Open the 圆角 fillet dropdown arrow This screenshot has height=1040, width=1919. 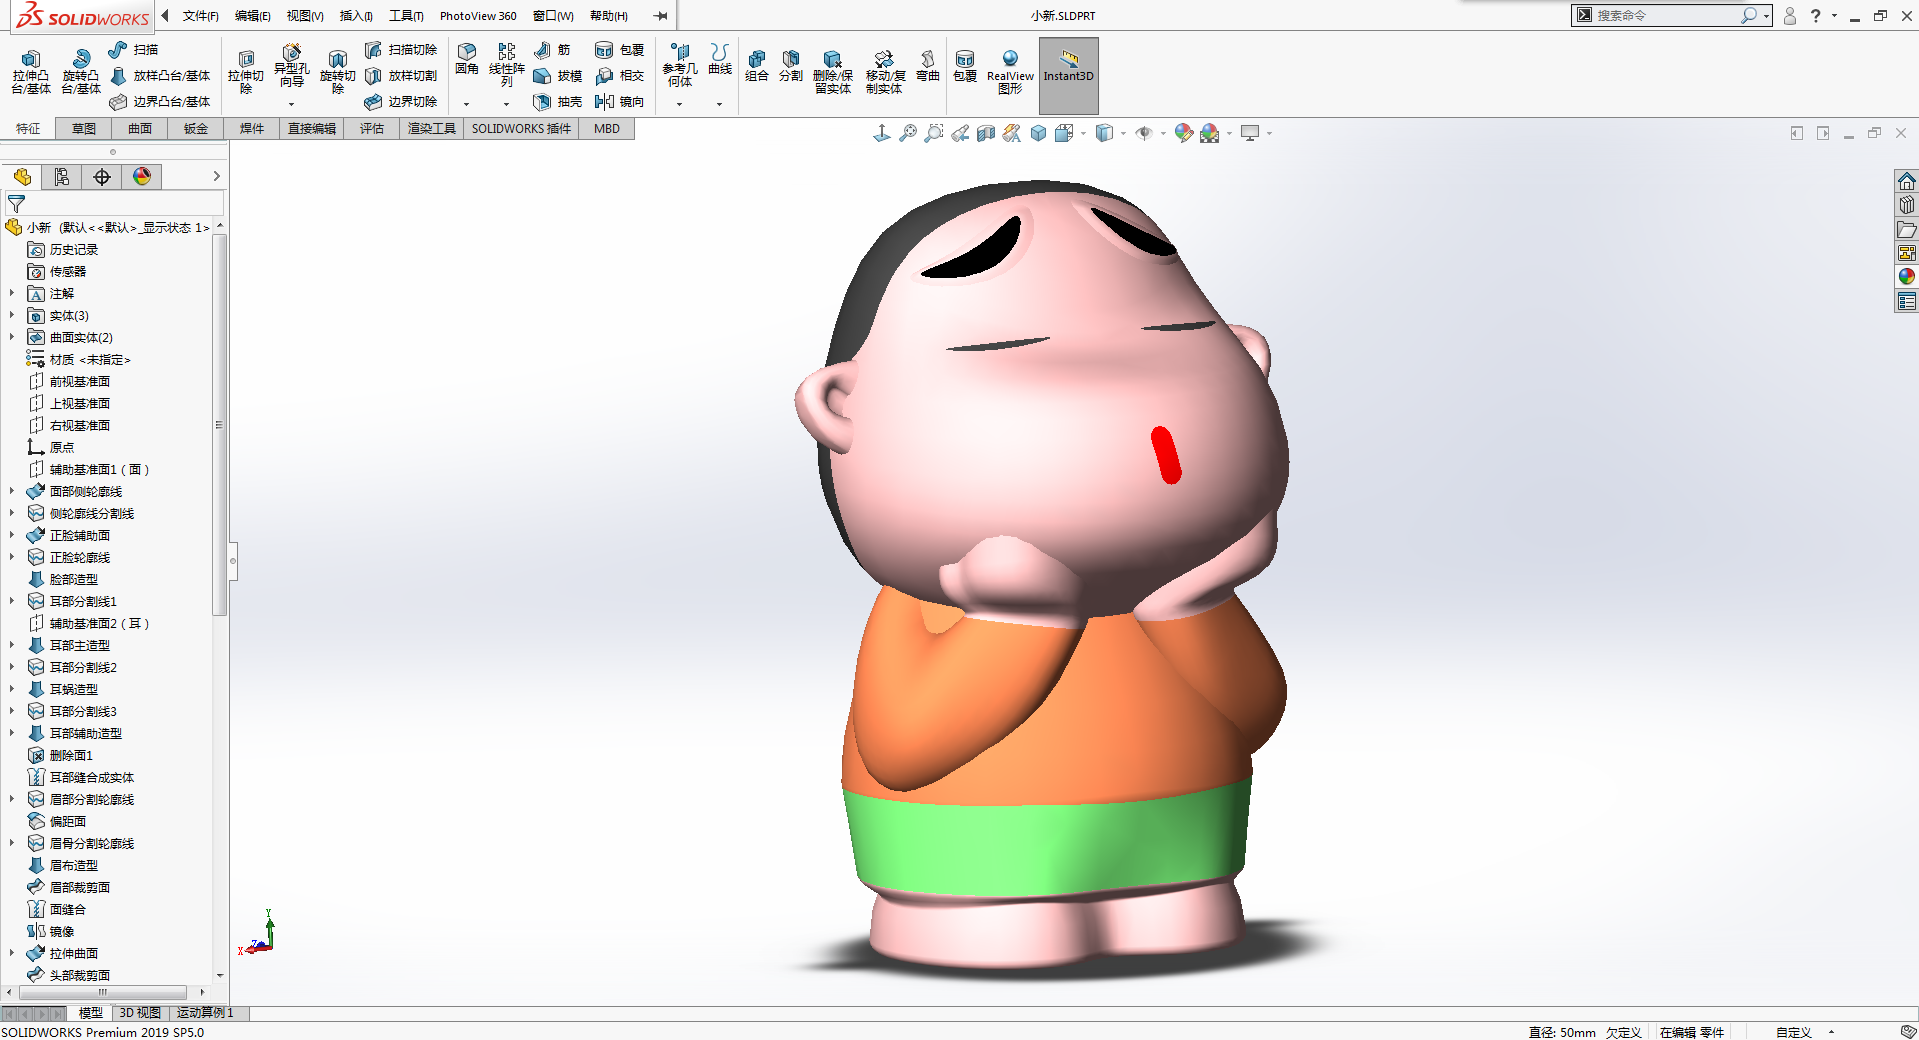tap(467, 104)
